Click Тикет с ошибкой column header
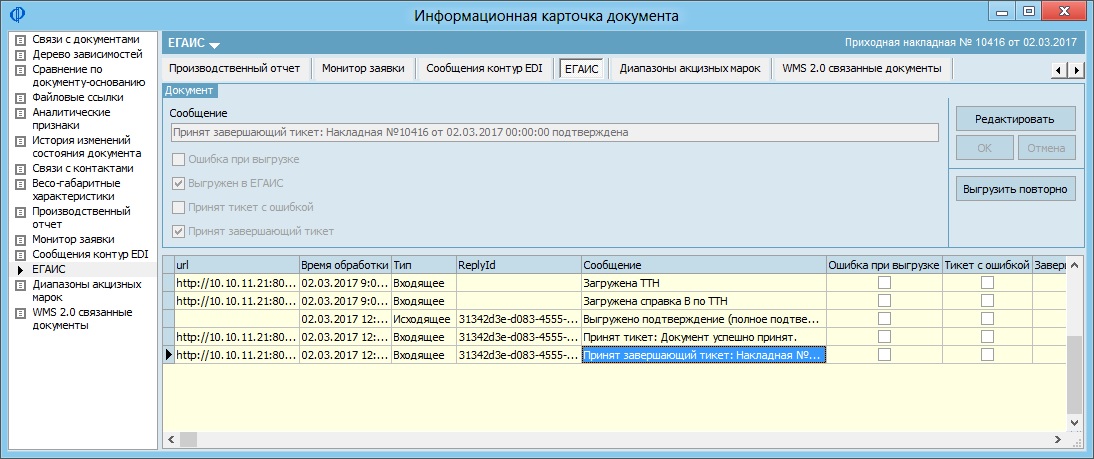This screenshot has height=459, width=1094. coord(987,265)
